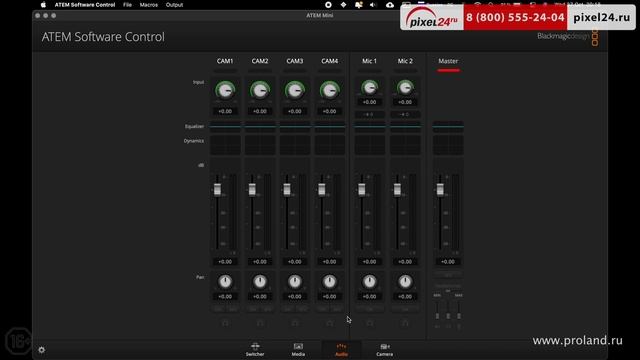Viewport: 640px width, 360px height.
Task: Click the CAM3 input gain knob
Action: pyautogui.click(x=295, y=90)
